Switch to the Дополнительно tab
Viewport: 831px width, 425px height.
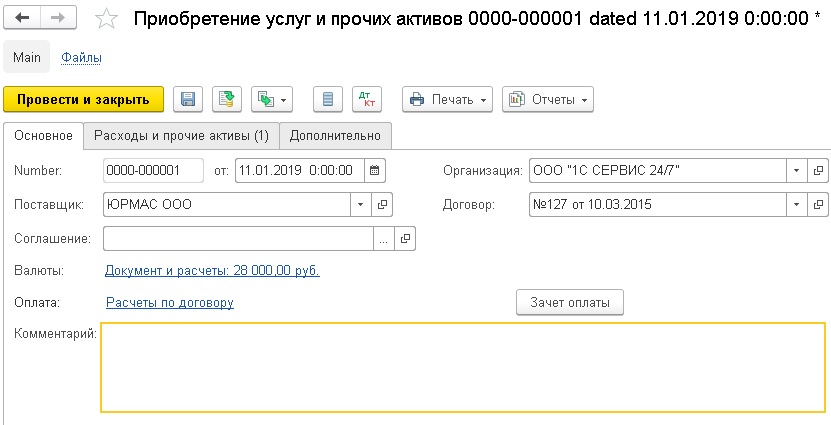(x=335, y=136)
